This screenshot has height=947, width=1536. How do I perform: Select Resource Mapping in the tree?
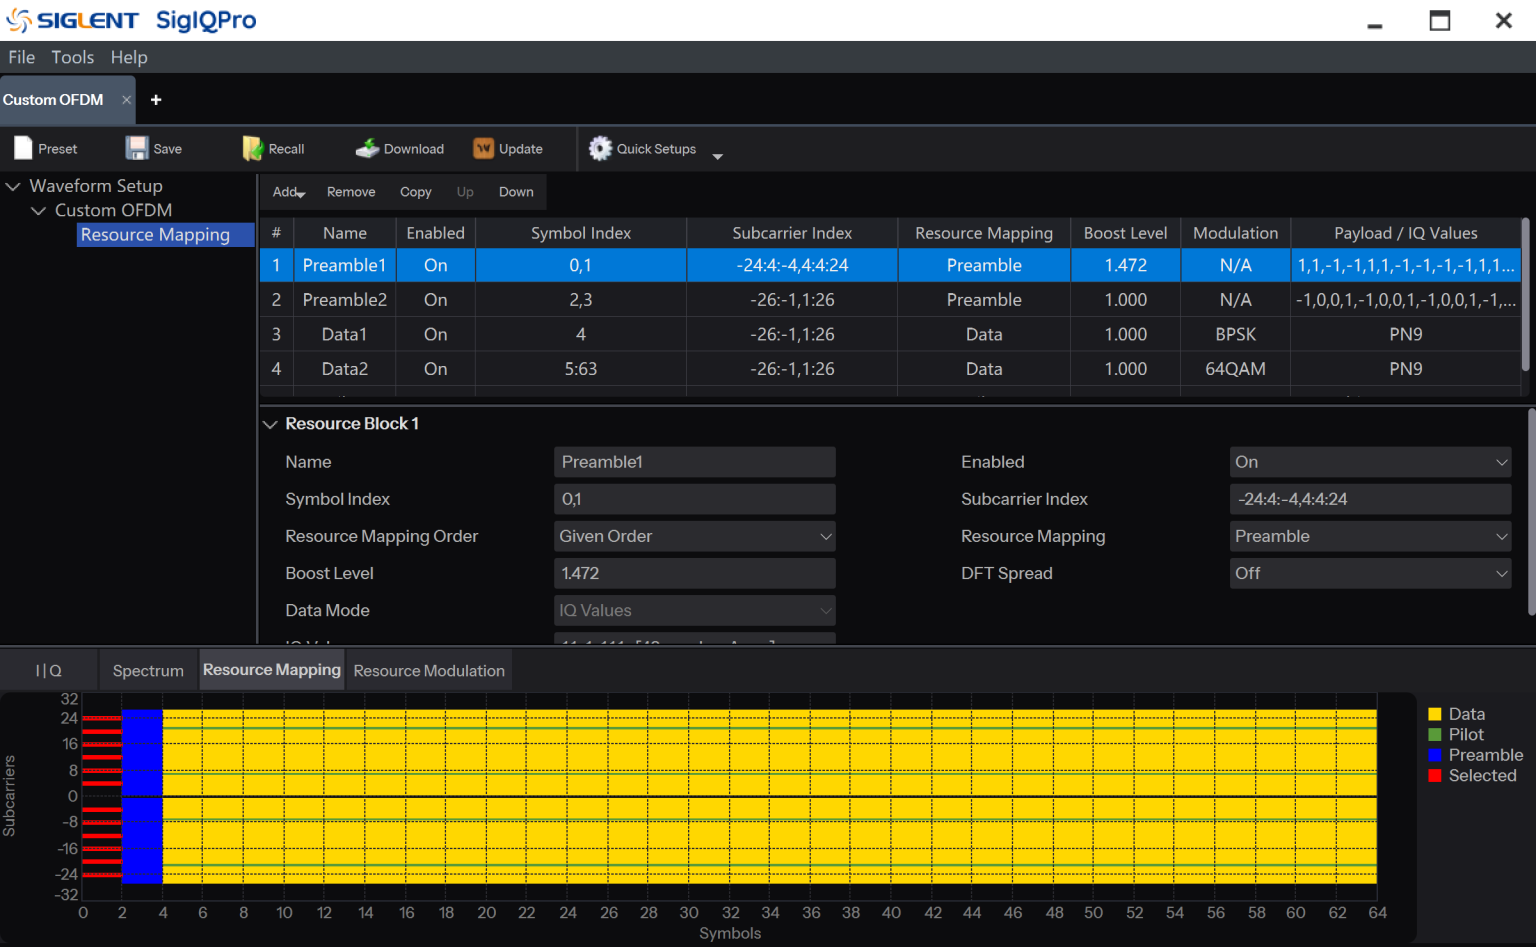tap(155, 234)
